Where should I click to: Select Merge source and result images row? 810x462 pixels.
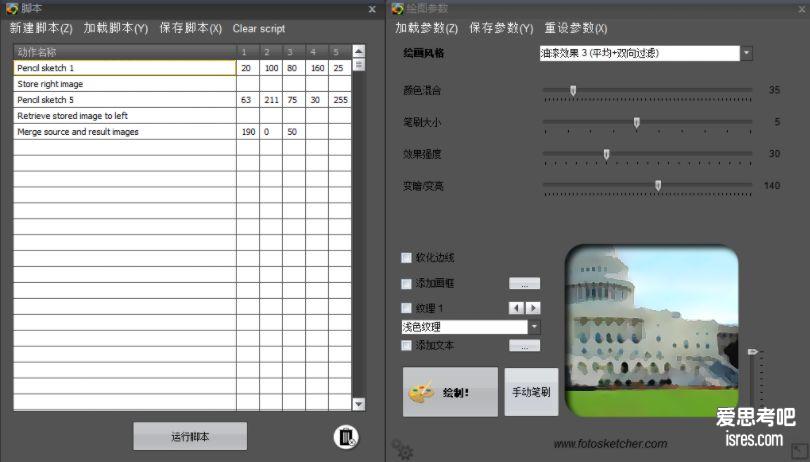coord(182,132)
